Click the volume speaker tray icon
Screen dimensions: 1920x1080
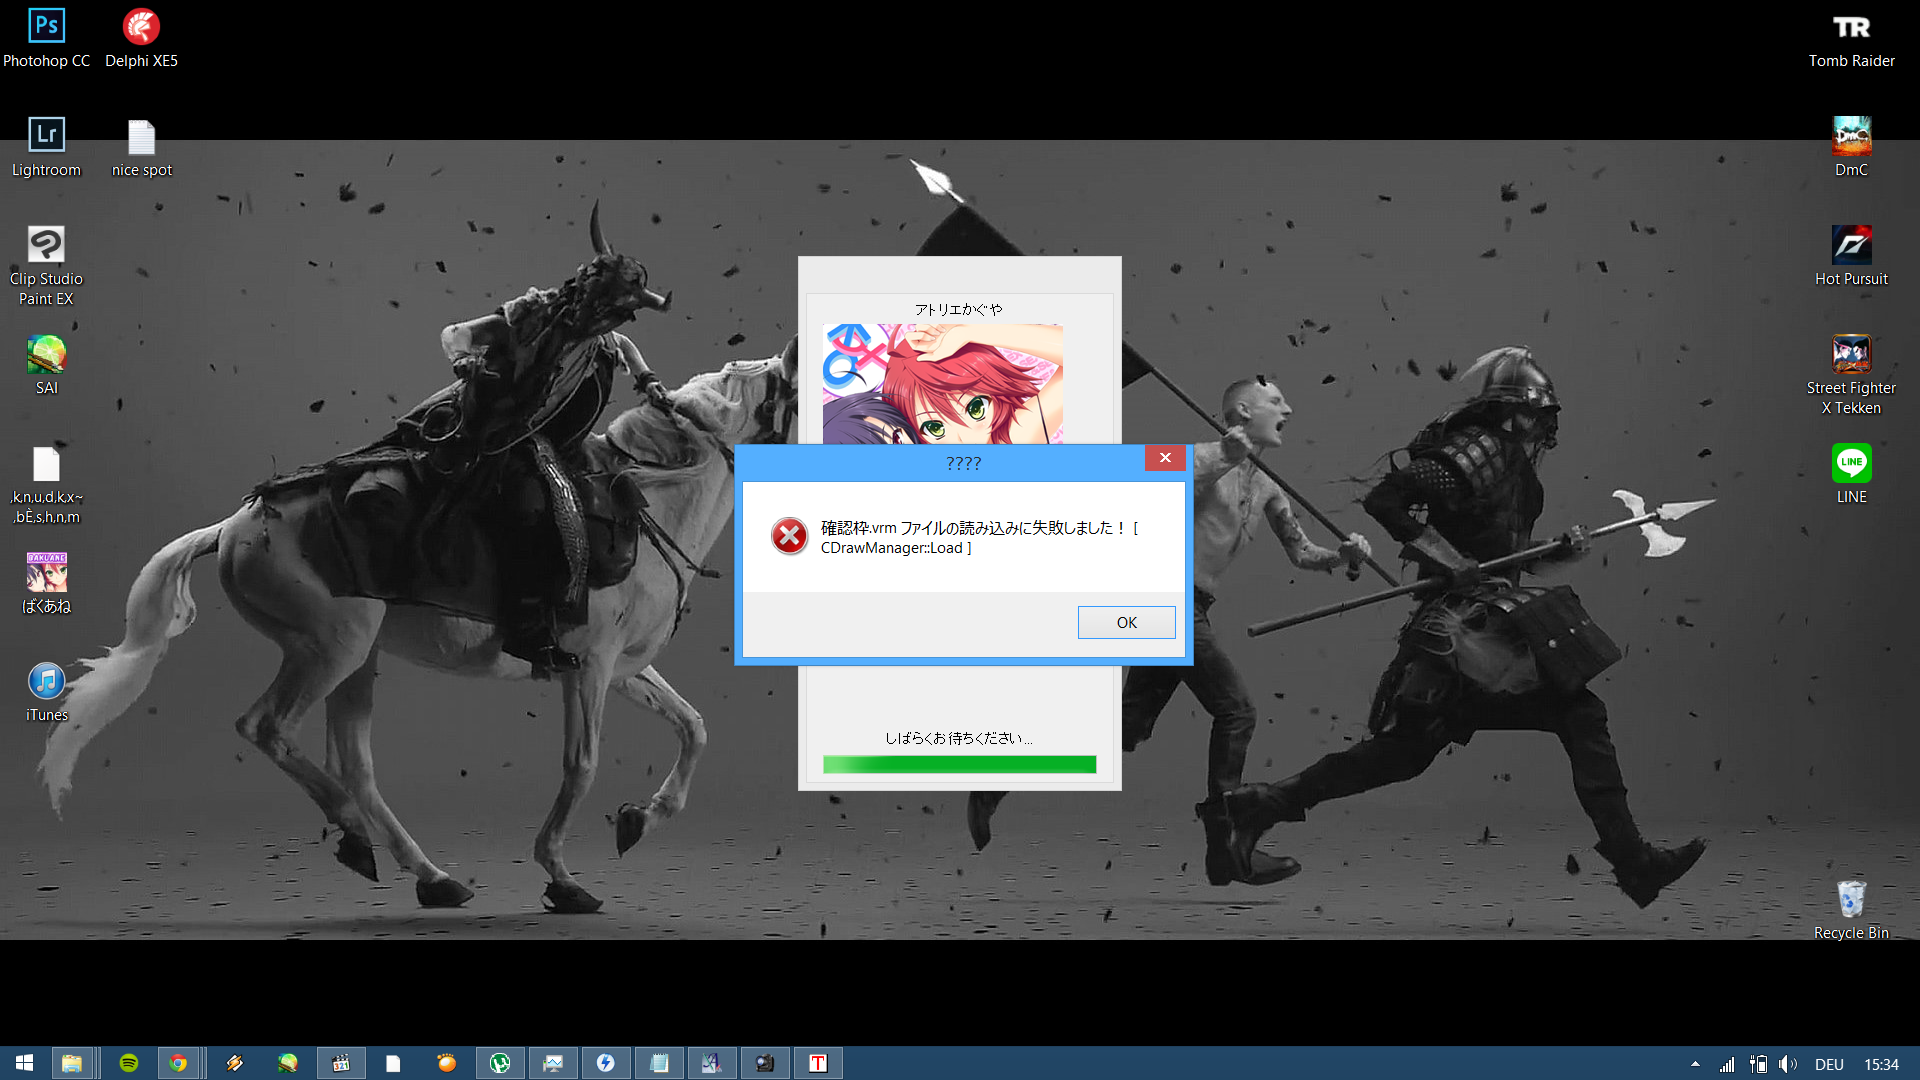click(x=1787, y=1064)
